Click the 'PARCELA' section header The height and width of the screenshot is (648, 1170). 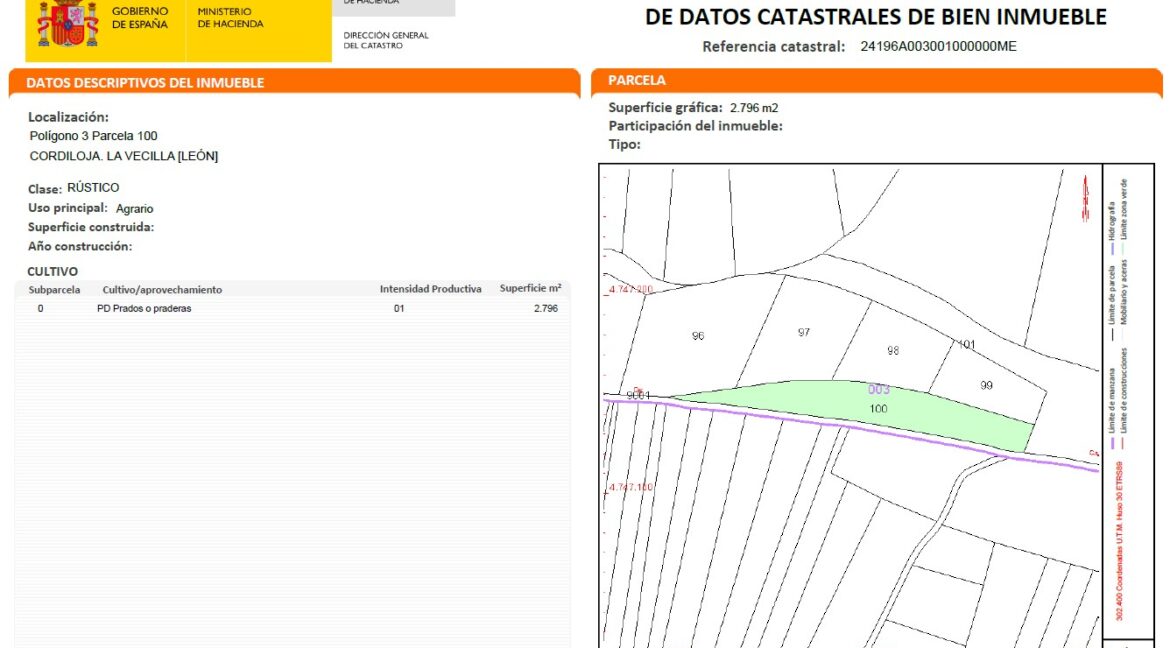coord(636,80)
